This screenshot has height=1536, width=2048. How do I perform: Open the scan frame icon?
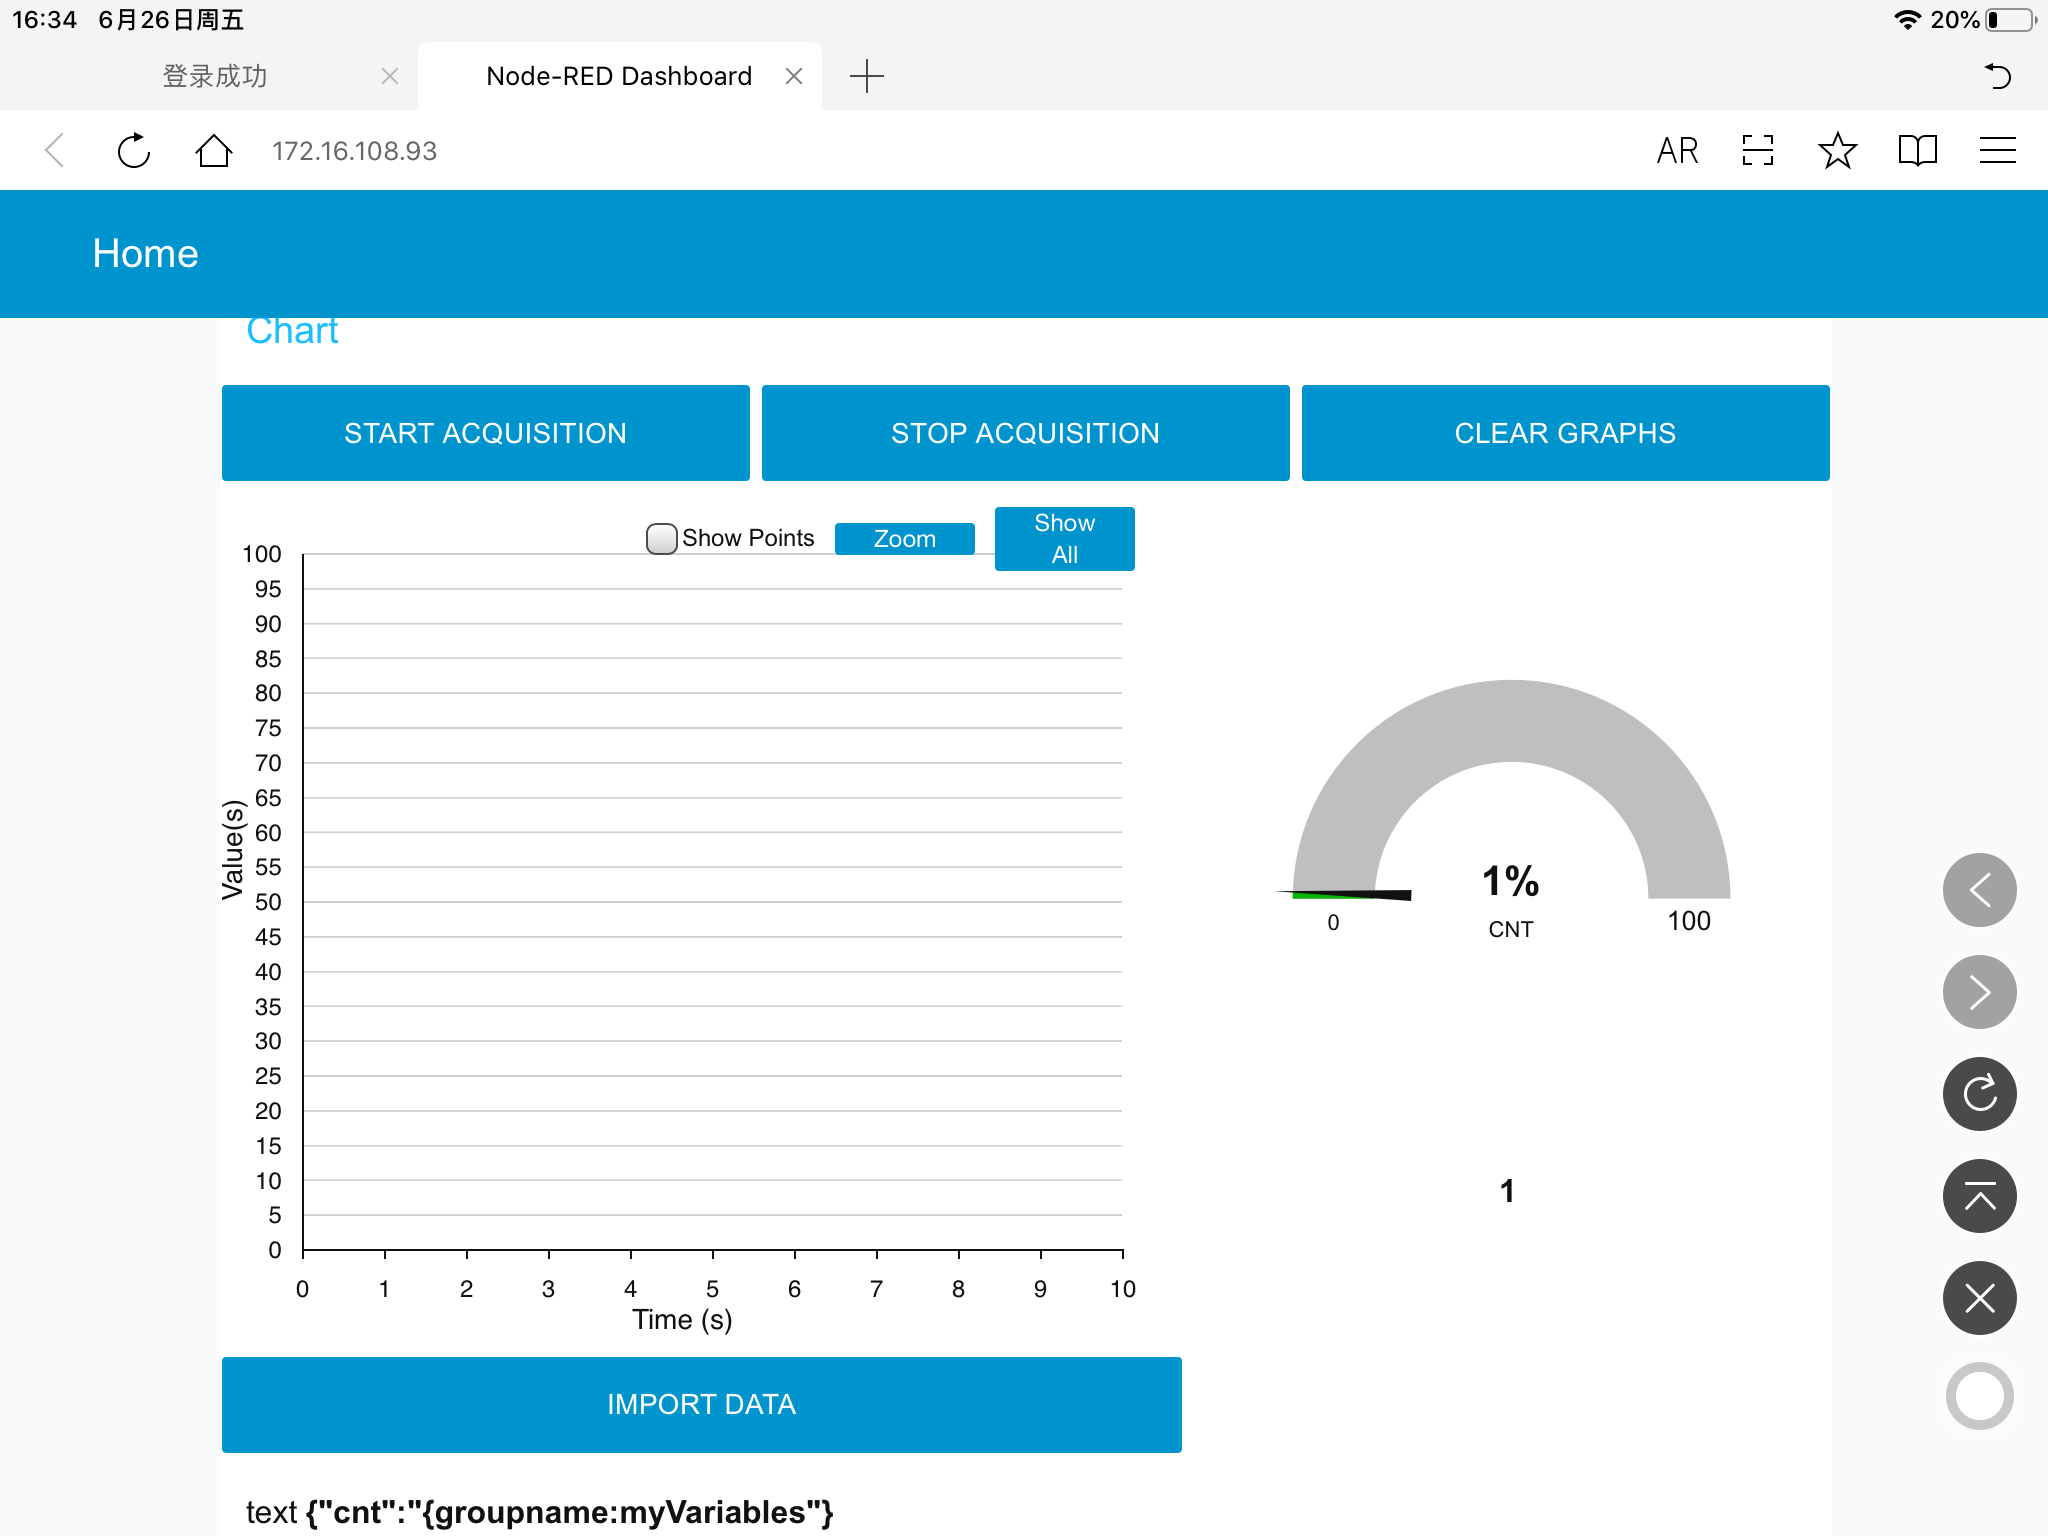(x=1757, y=151)
